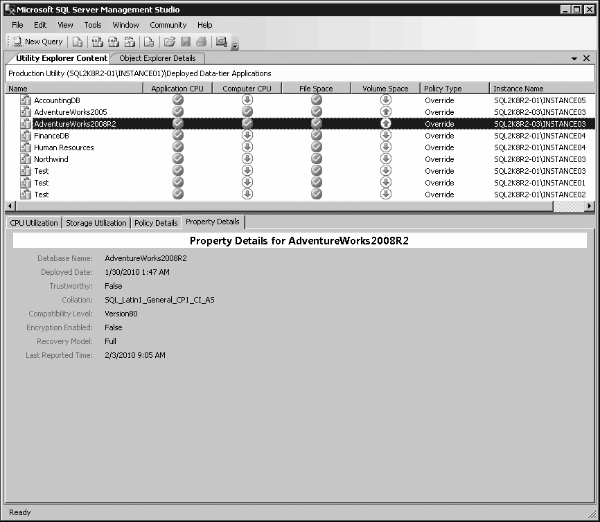Viewport: 600px width, 522px height.
Task: Click Human Resources Volume Space icon
Action: 386,147
